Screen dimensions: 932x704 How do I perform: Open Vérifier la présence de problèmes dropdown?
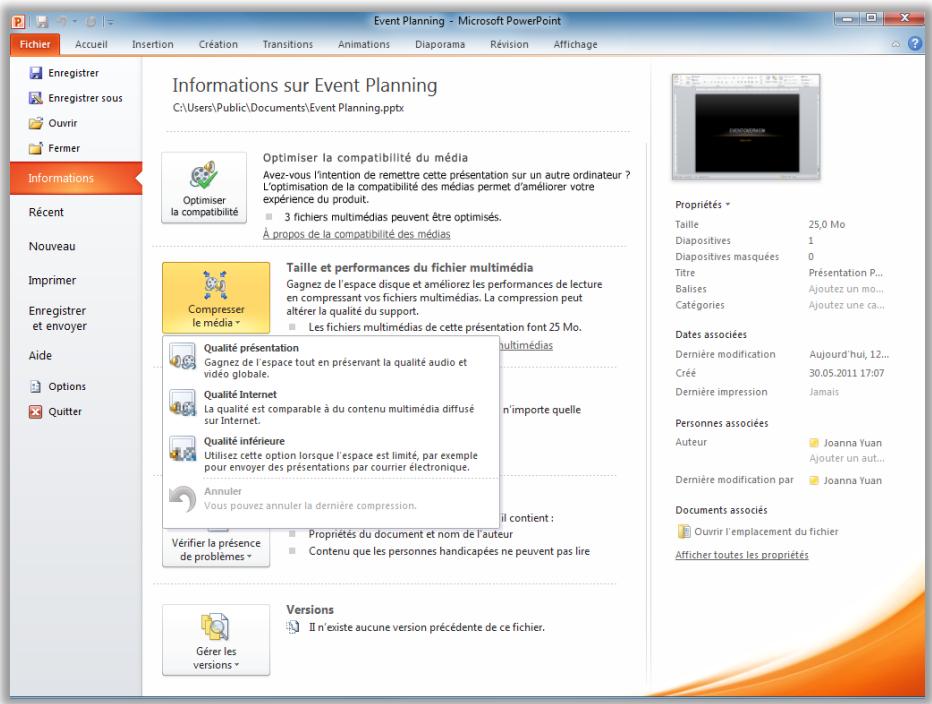(x=216, y=549)
